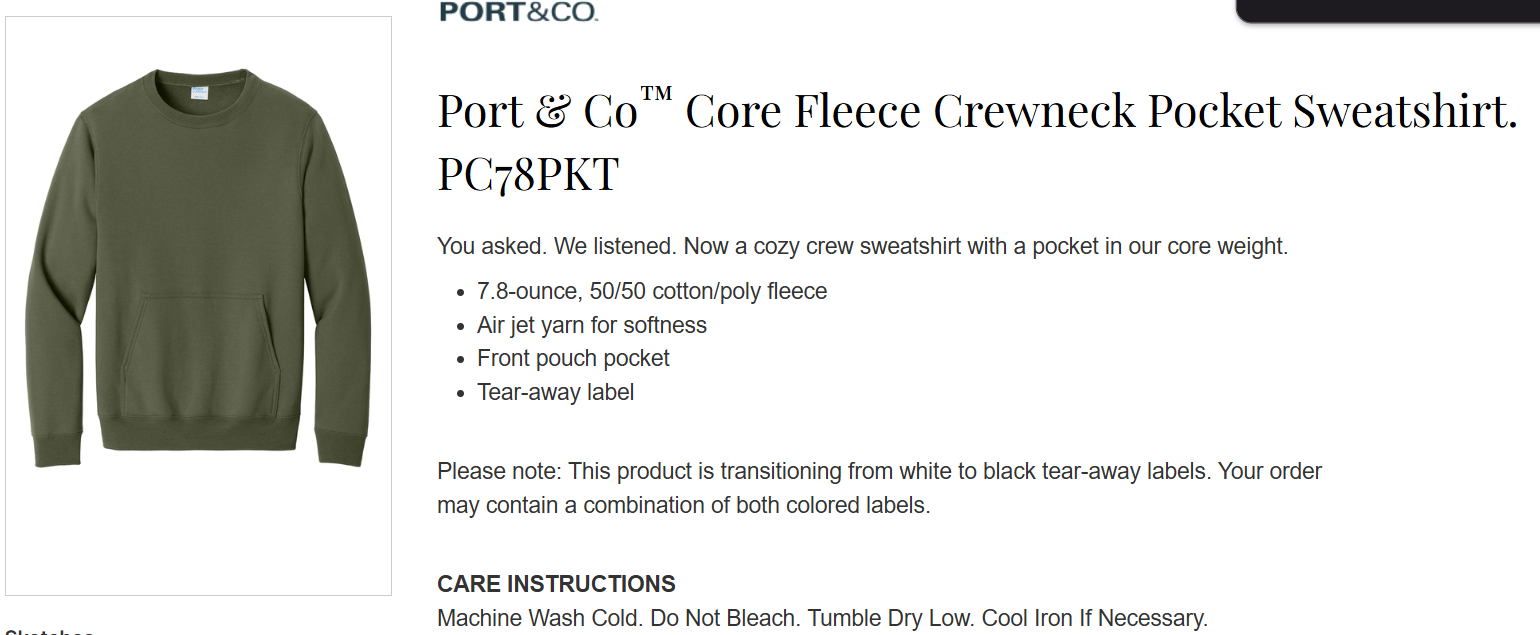Click the Core Fleece Crewneck product title
Screen dimensions: 1540x635
click(x=1100, y=111)
